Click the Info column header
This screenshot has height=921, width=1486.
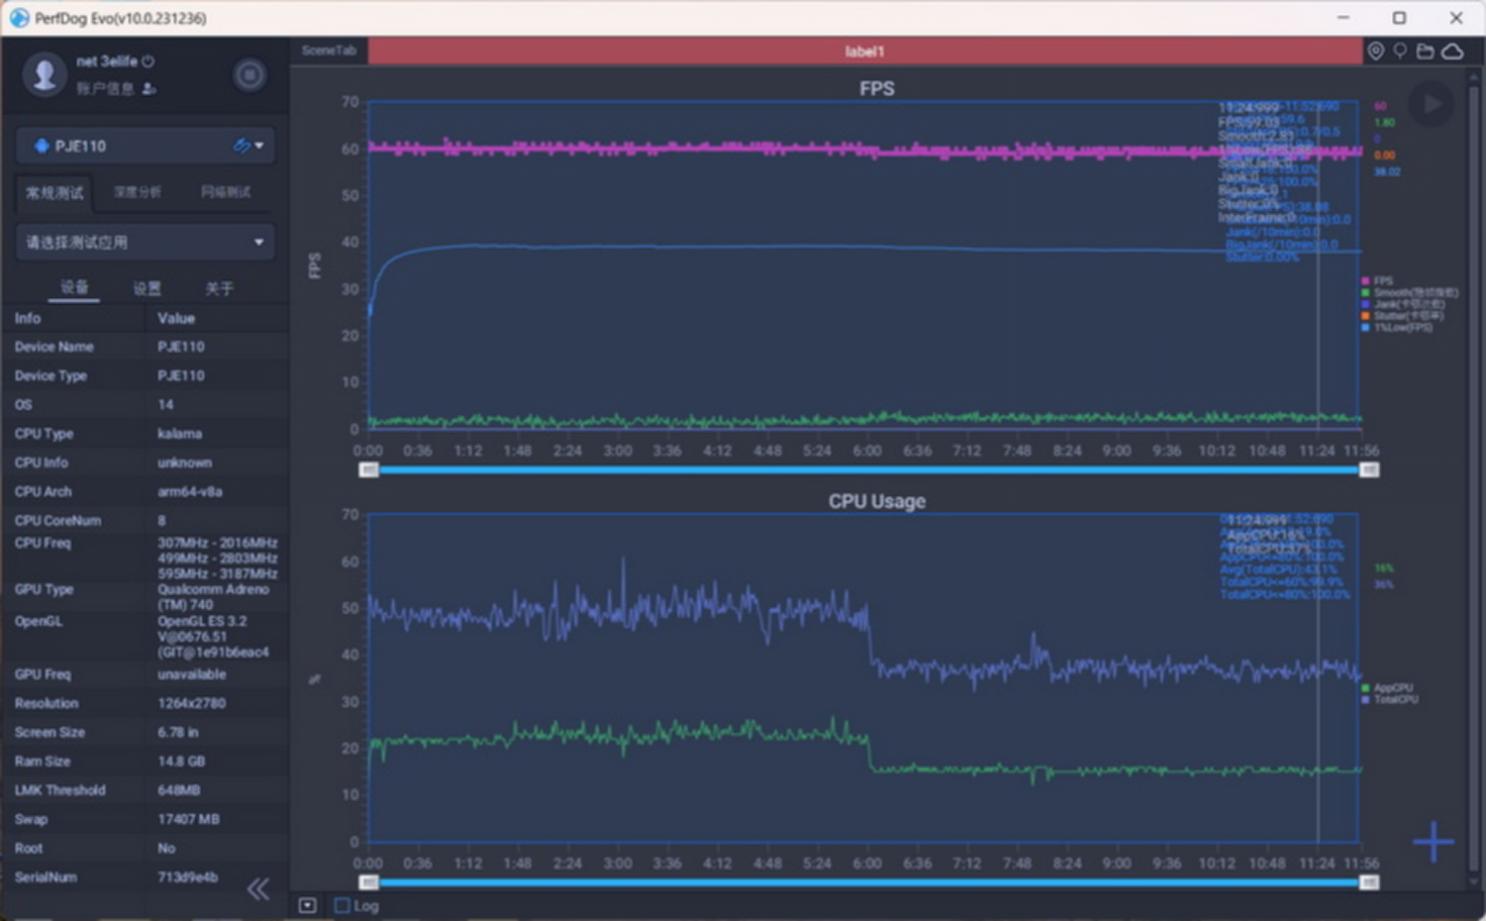28,318
